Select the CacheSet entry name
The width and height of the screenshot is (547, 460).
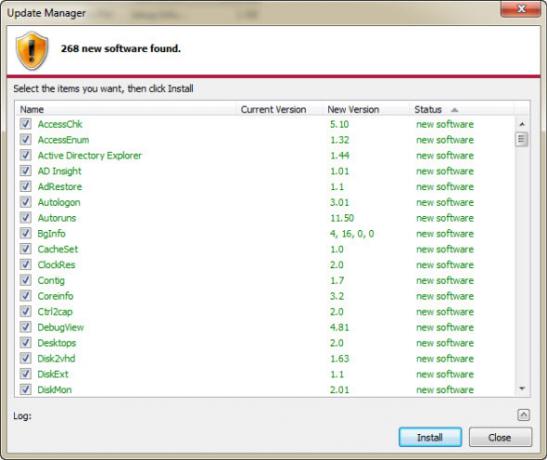click(58, 249)
